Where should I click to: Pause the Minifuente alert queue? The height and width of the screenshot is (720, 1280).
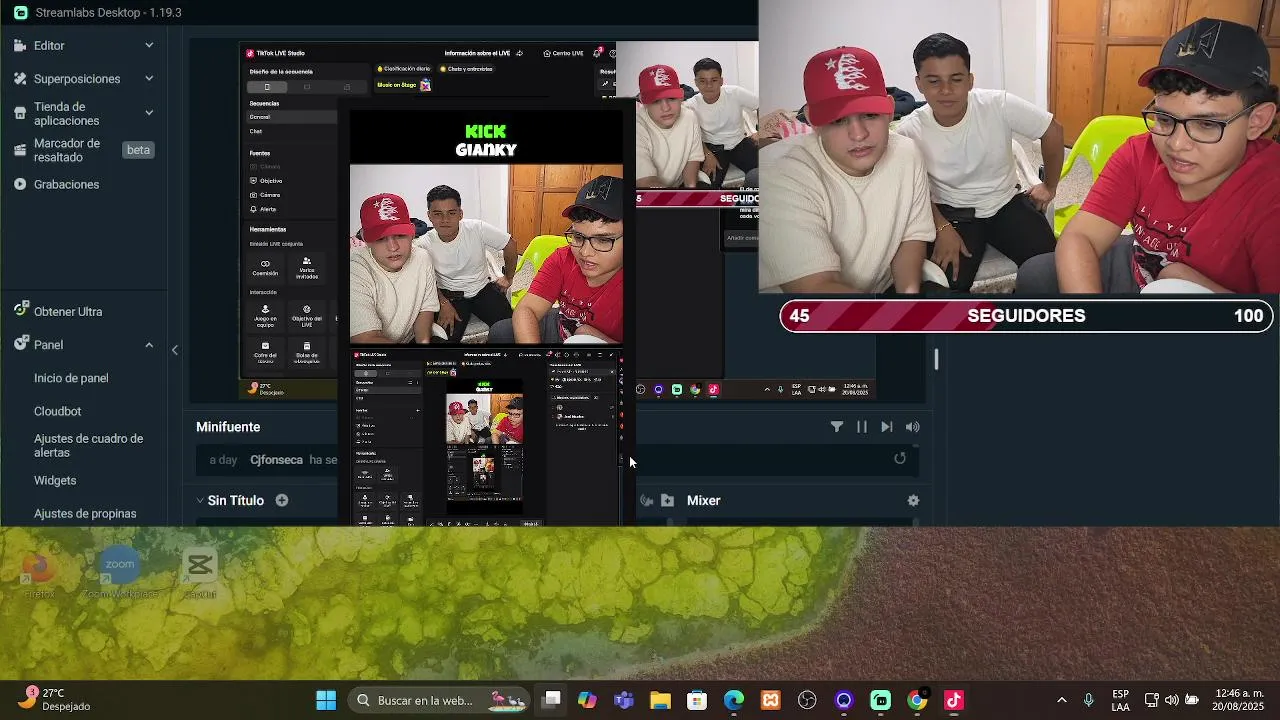pyautogui.click(x=862, y=427)
